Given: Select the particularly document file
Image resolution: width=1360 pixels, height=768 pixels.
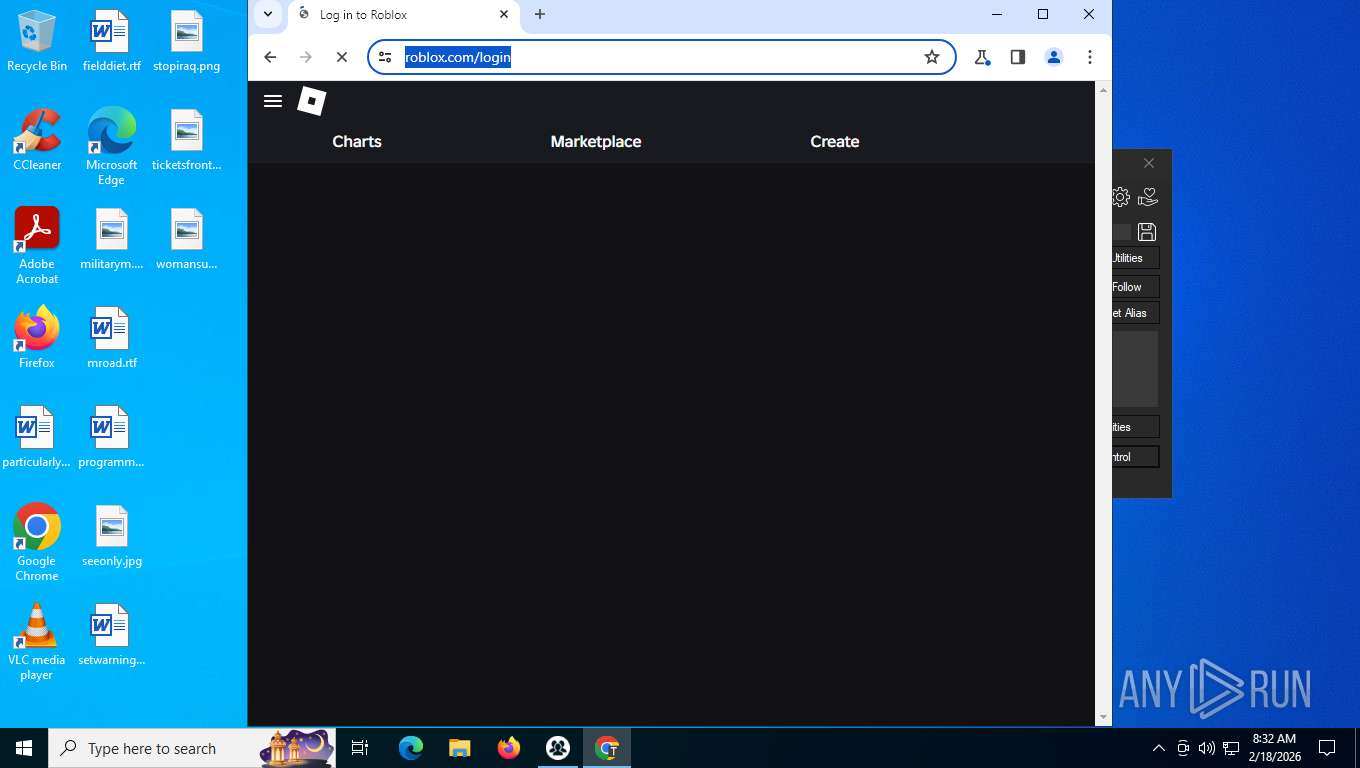Looking at the screenshot, I should 37,437.
